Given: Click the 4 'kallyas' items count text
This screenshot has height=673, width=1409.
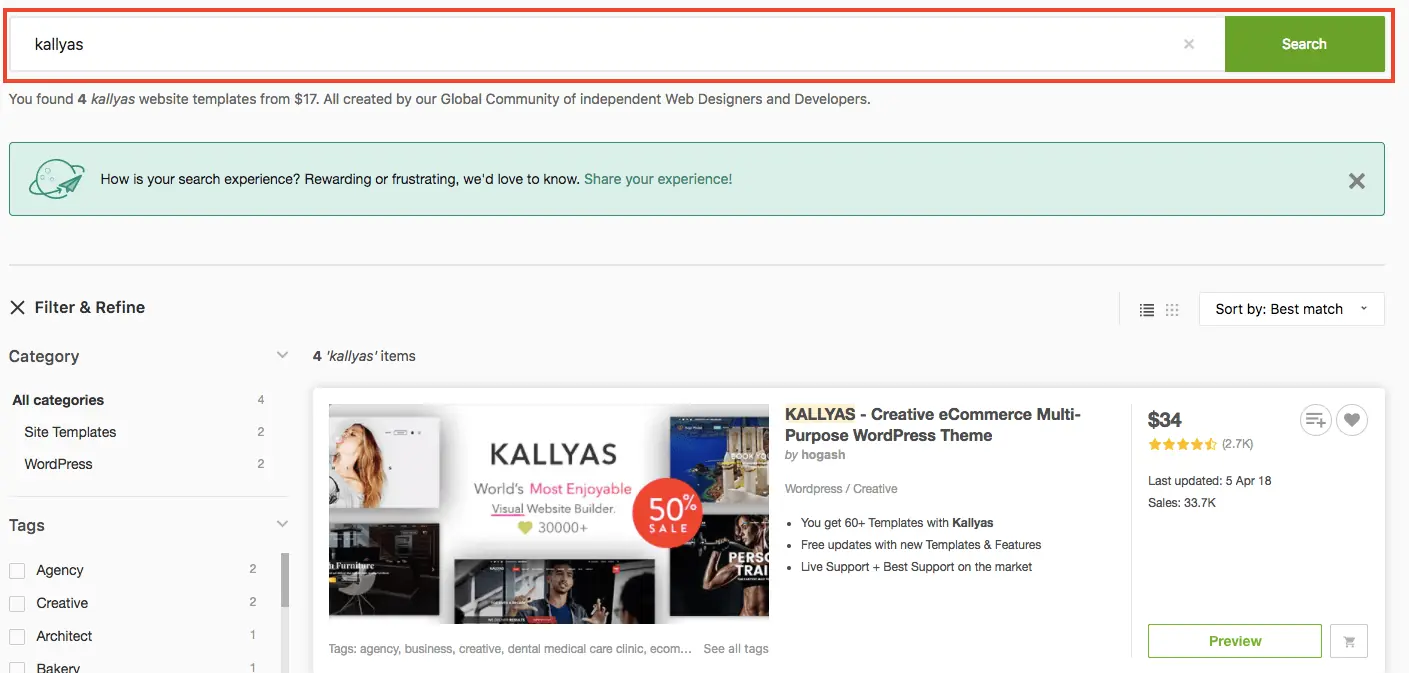Looking at the screenshot, I should point(364,356).
